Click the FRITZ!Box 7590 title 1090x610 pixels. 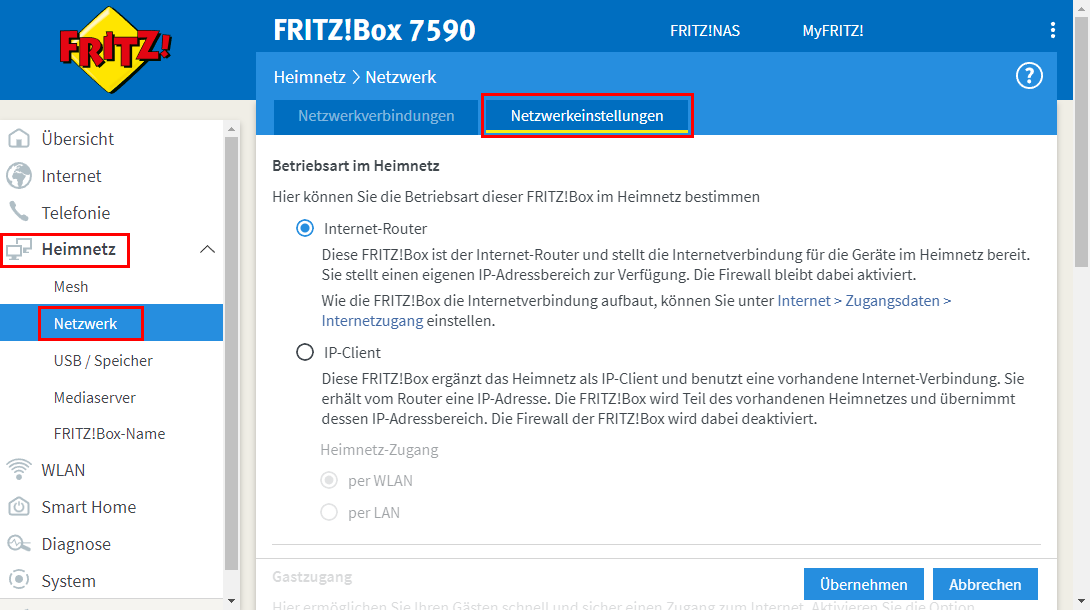point(374,30)
